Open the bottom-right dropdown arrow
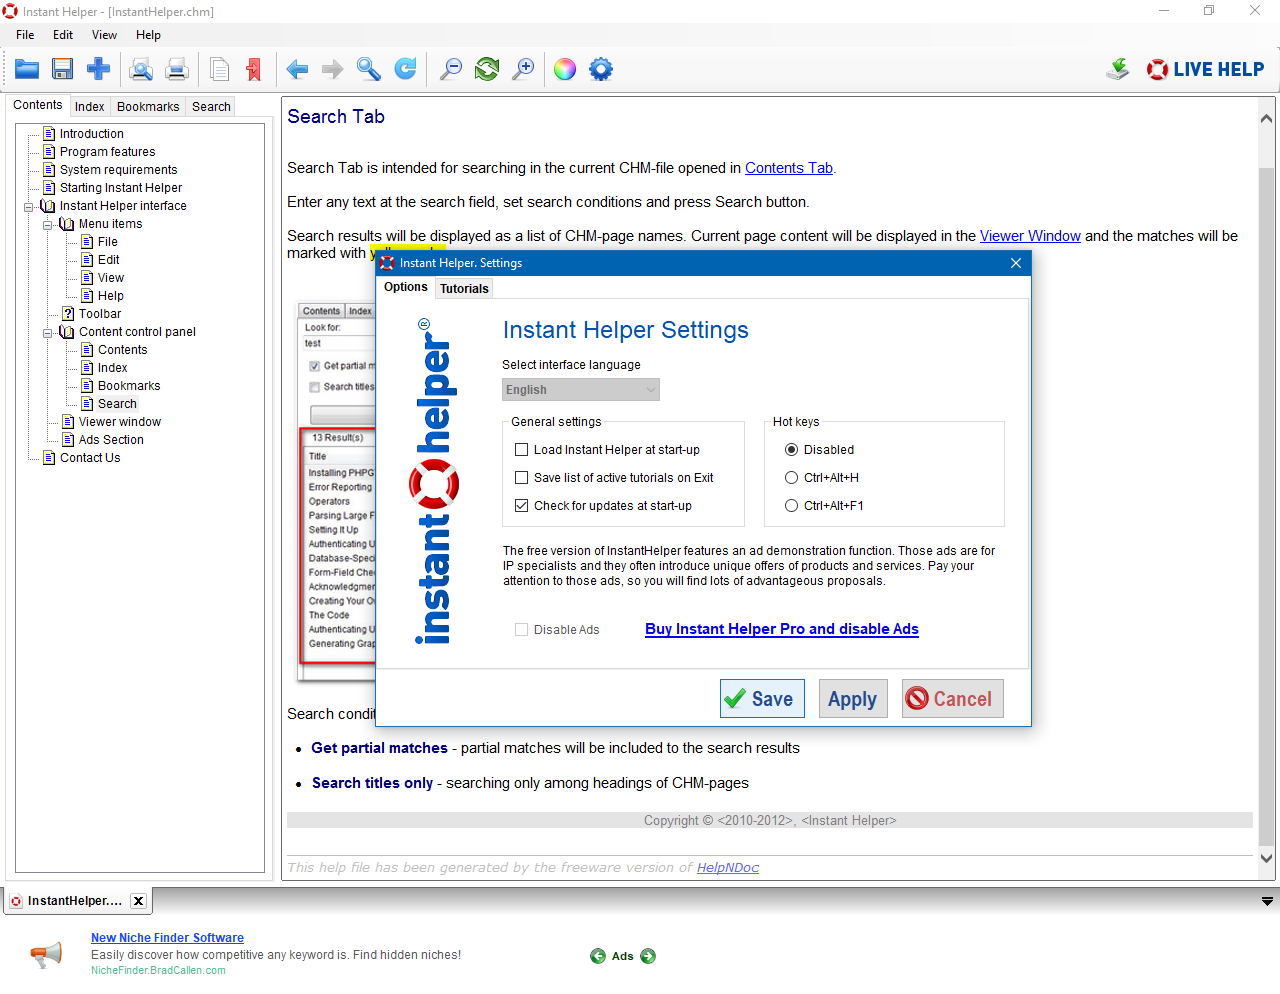The image size is (1280, 994). 1267,901
